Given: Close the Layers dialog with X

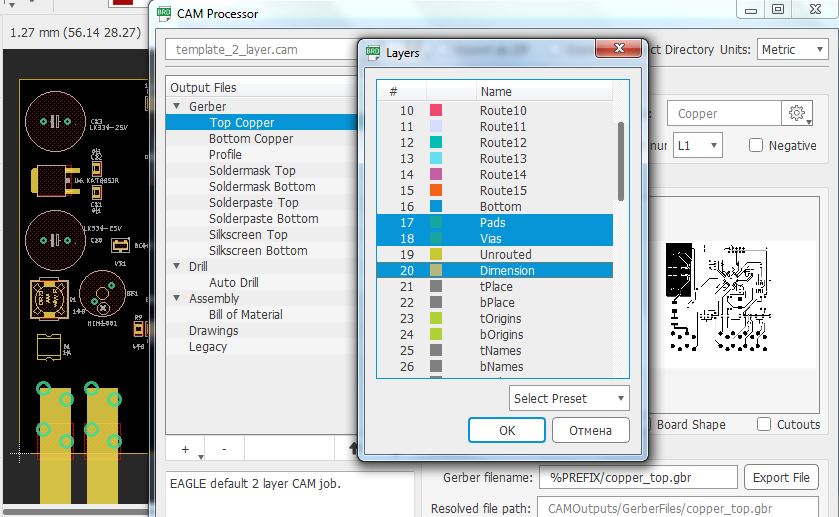Looking at the screenshot, I should click(621, 48).
